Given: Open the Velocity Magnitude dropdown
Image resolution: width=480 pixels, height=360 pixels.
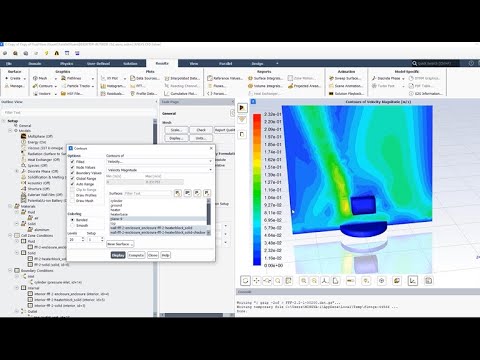Looking at the screenshot, I should 159,170.
